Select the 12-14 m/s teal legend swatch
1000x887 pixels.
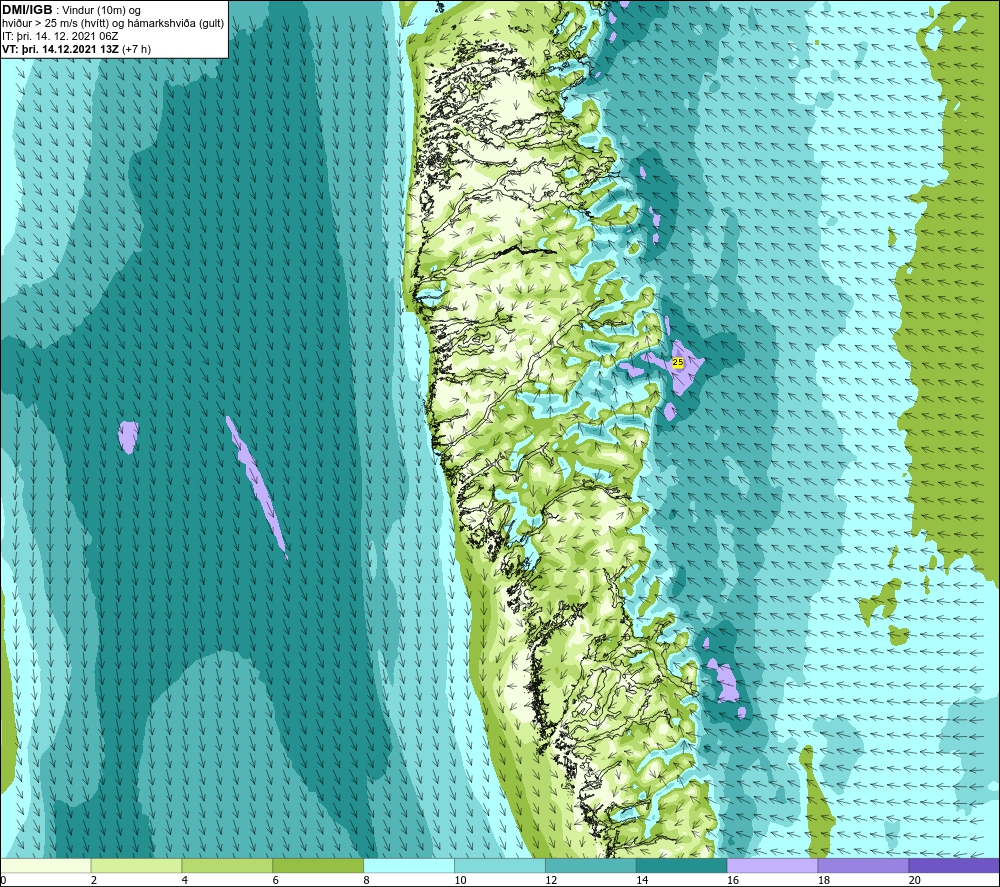pyautogui.click(x=591, y=865)
